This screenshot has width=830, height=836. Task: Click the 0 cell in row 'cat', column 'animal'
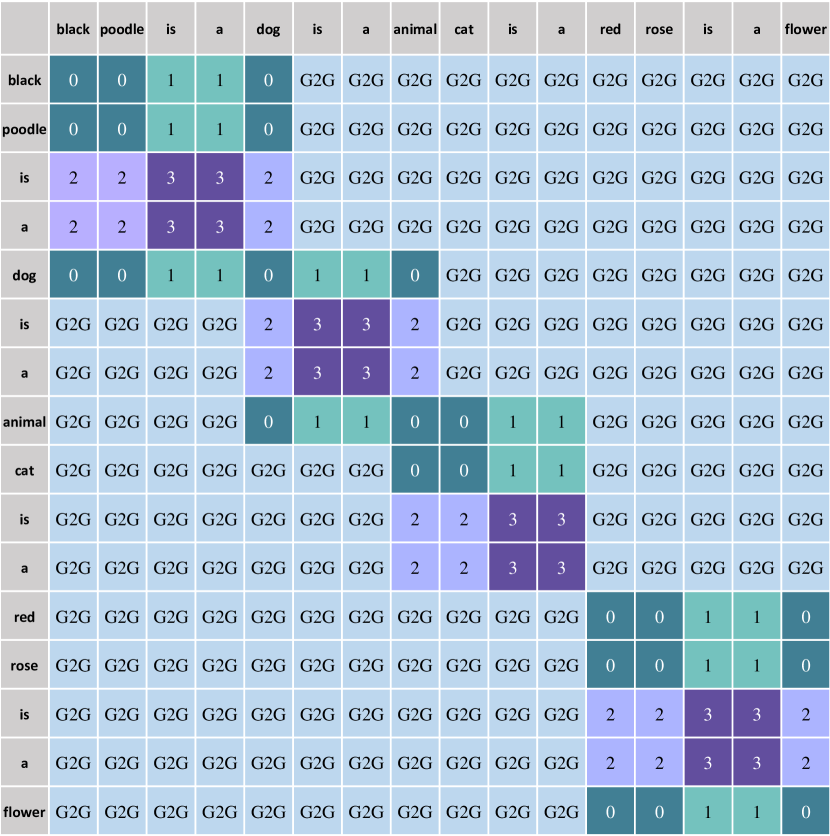point(415,470)
